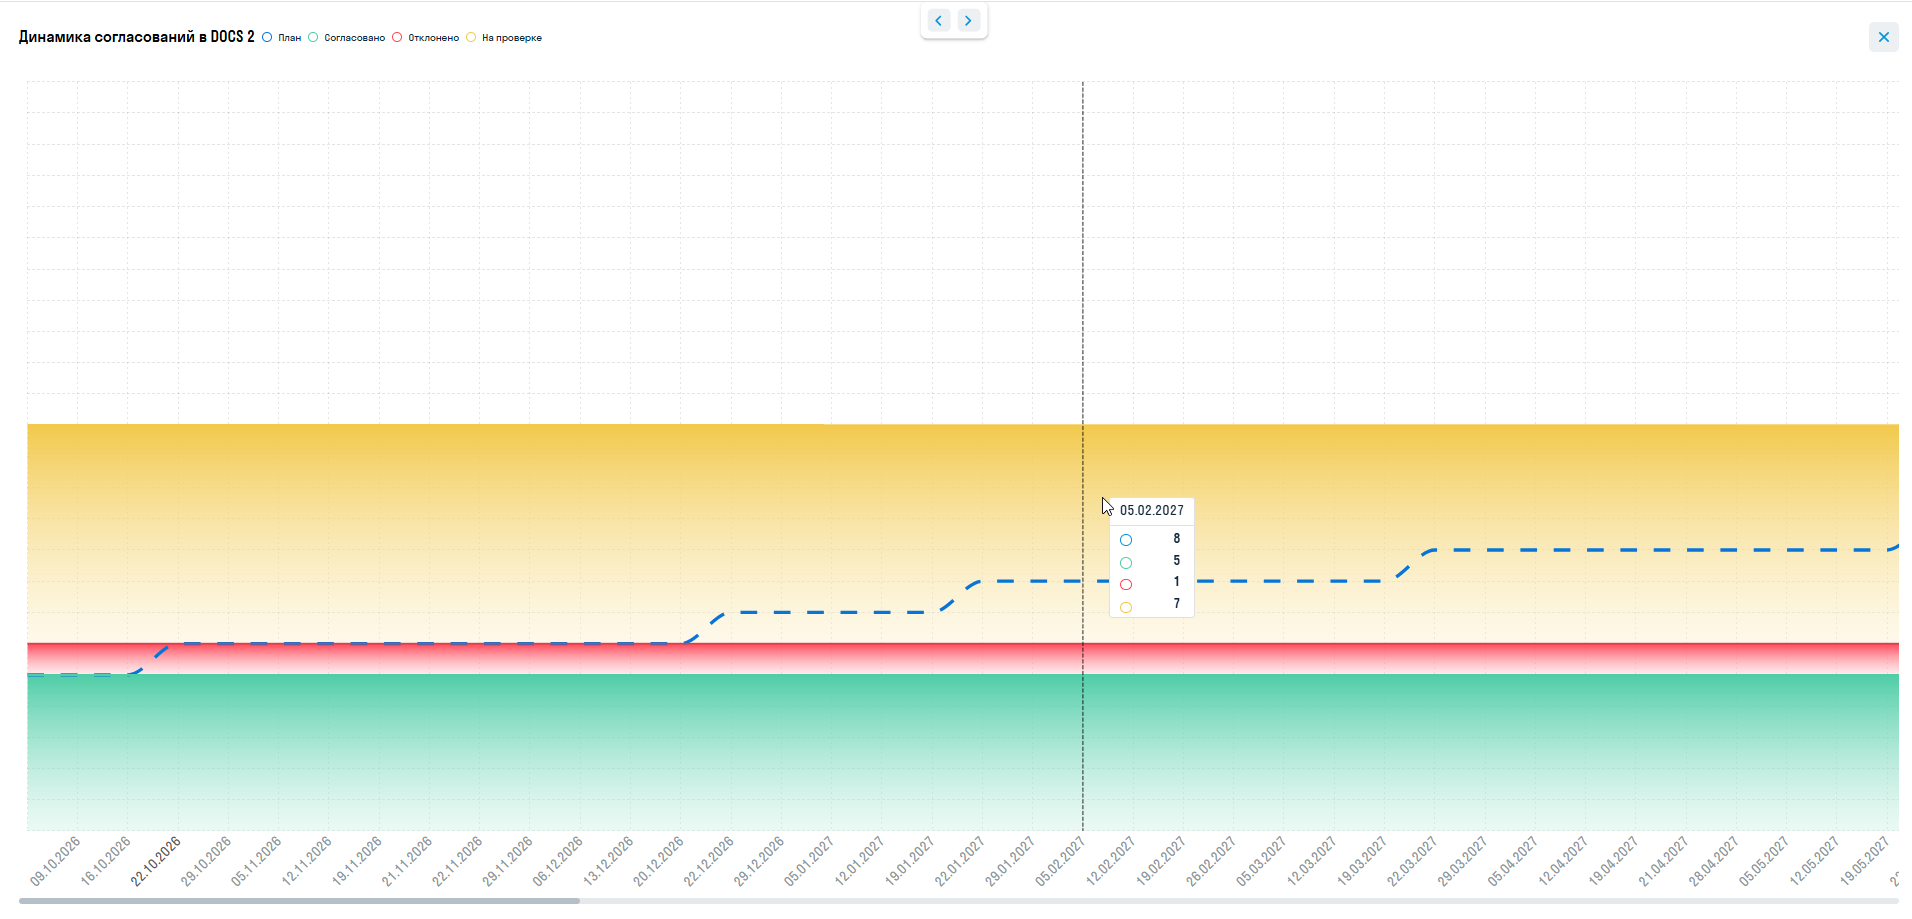Click the x-axis label 05.11.2026
The image size is (1912, 919).
click(x=256, y=861)
